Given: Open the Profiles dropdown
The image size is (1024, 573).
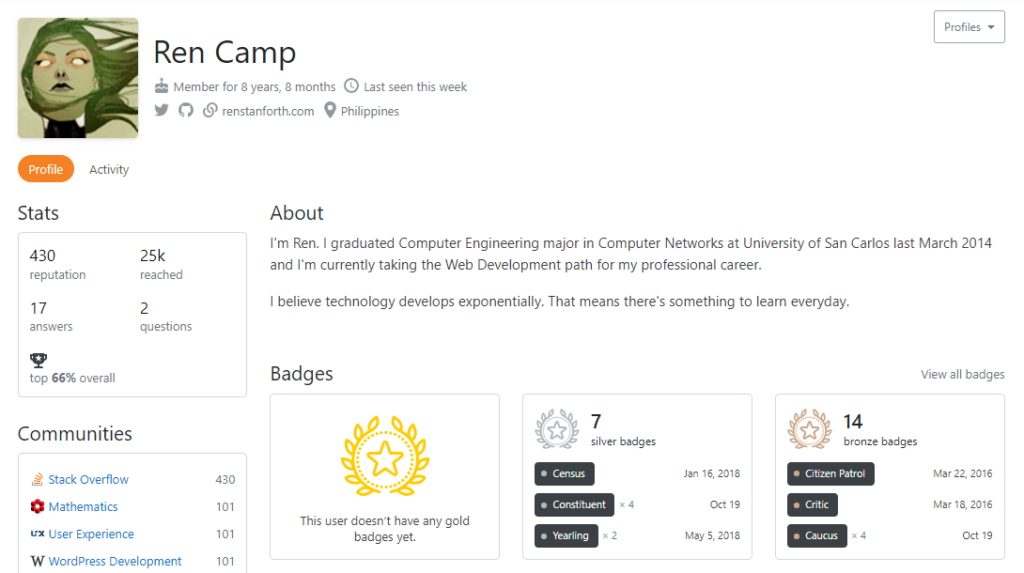Looking at the screenshot, I should tap(968, 27).
